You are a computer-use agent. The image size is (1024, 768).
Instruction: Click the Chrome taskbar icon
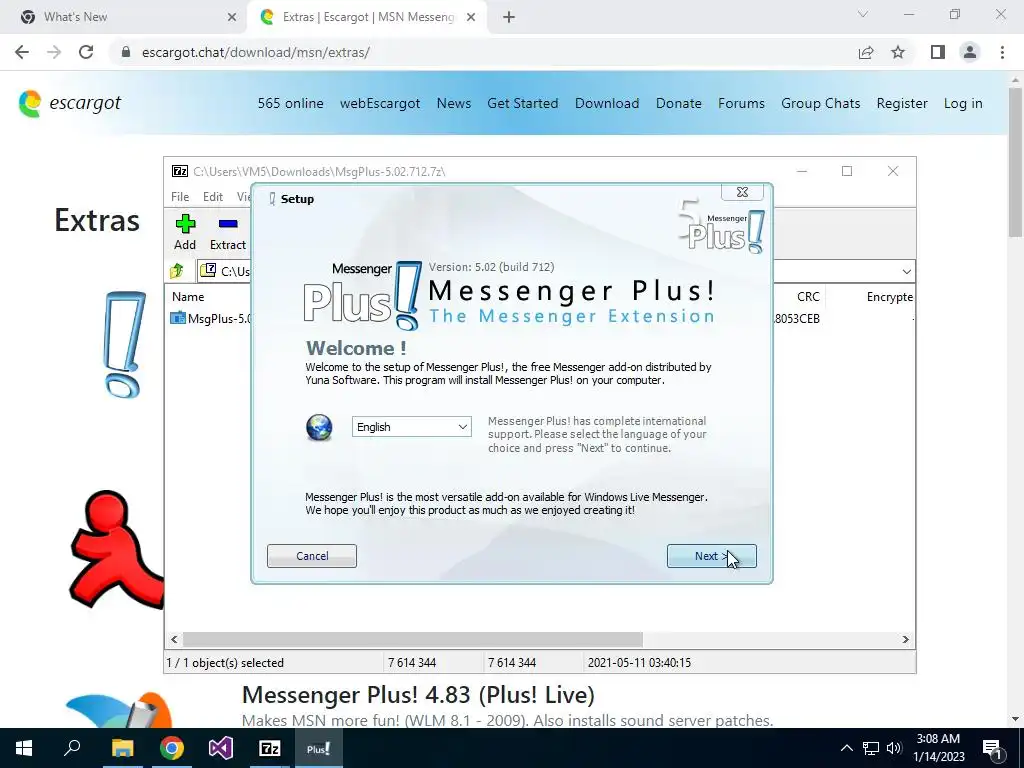coord(171,748)
